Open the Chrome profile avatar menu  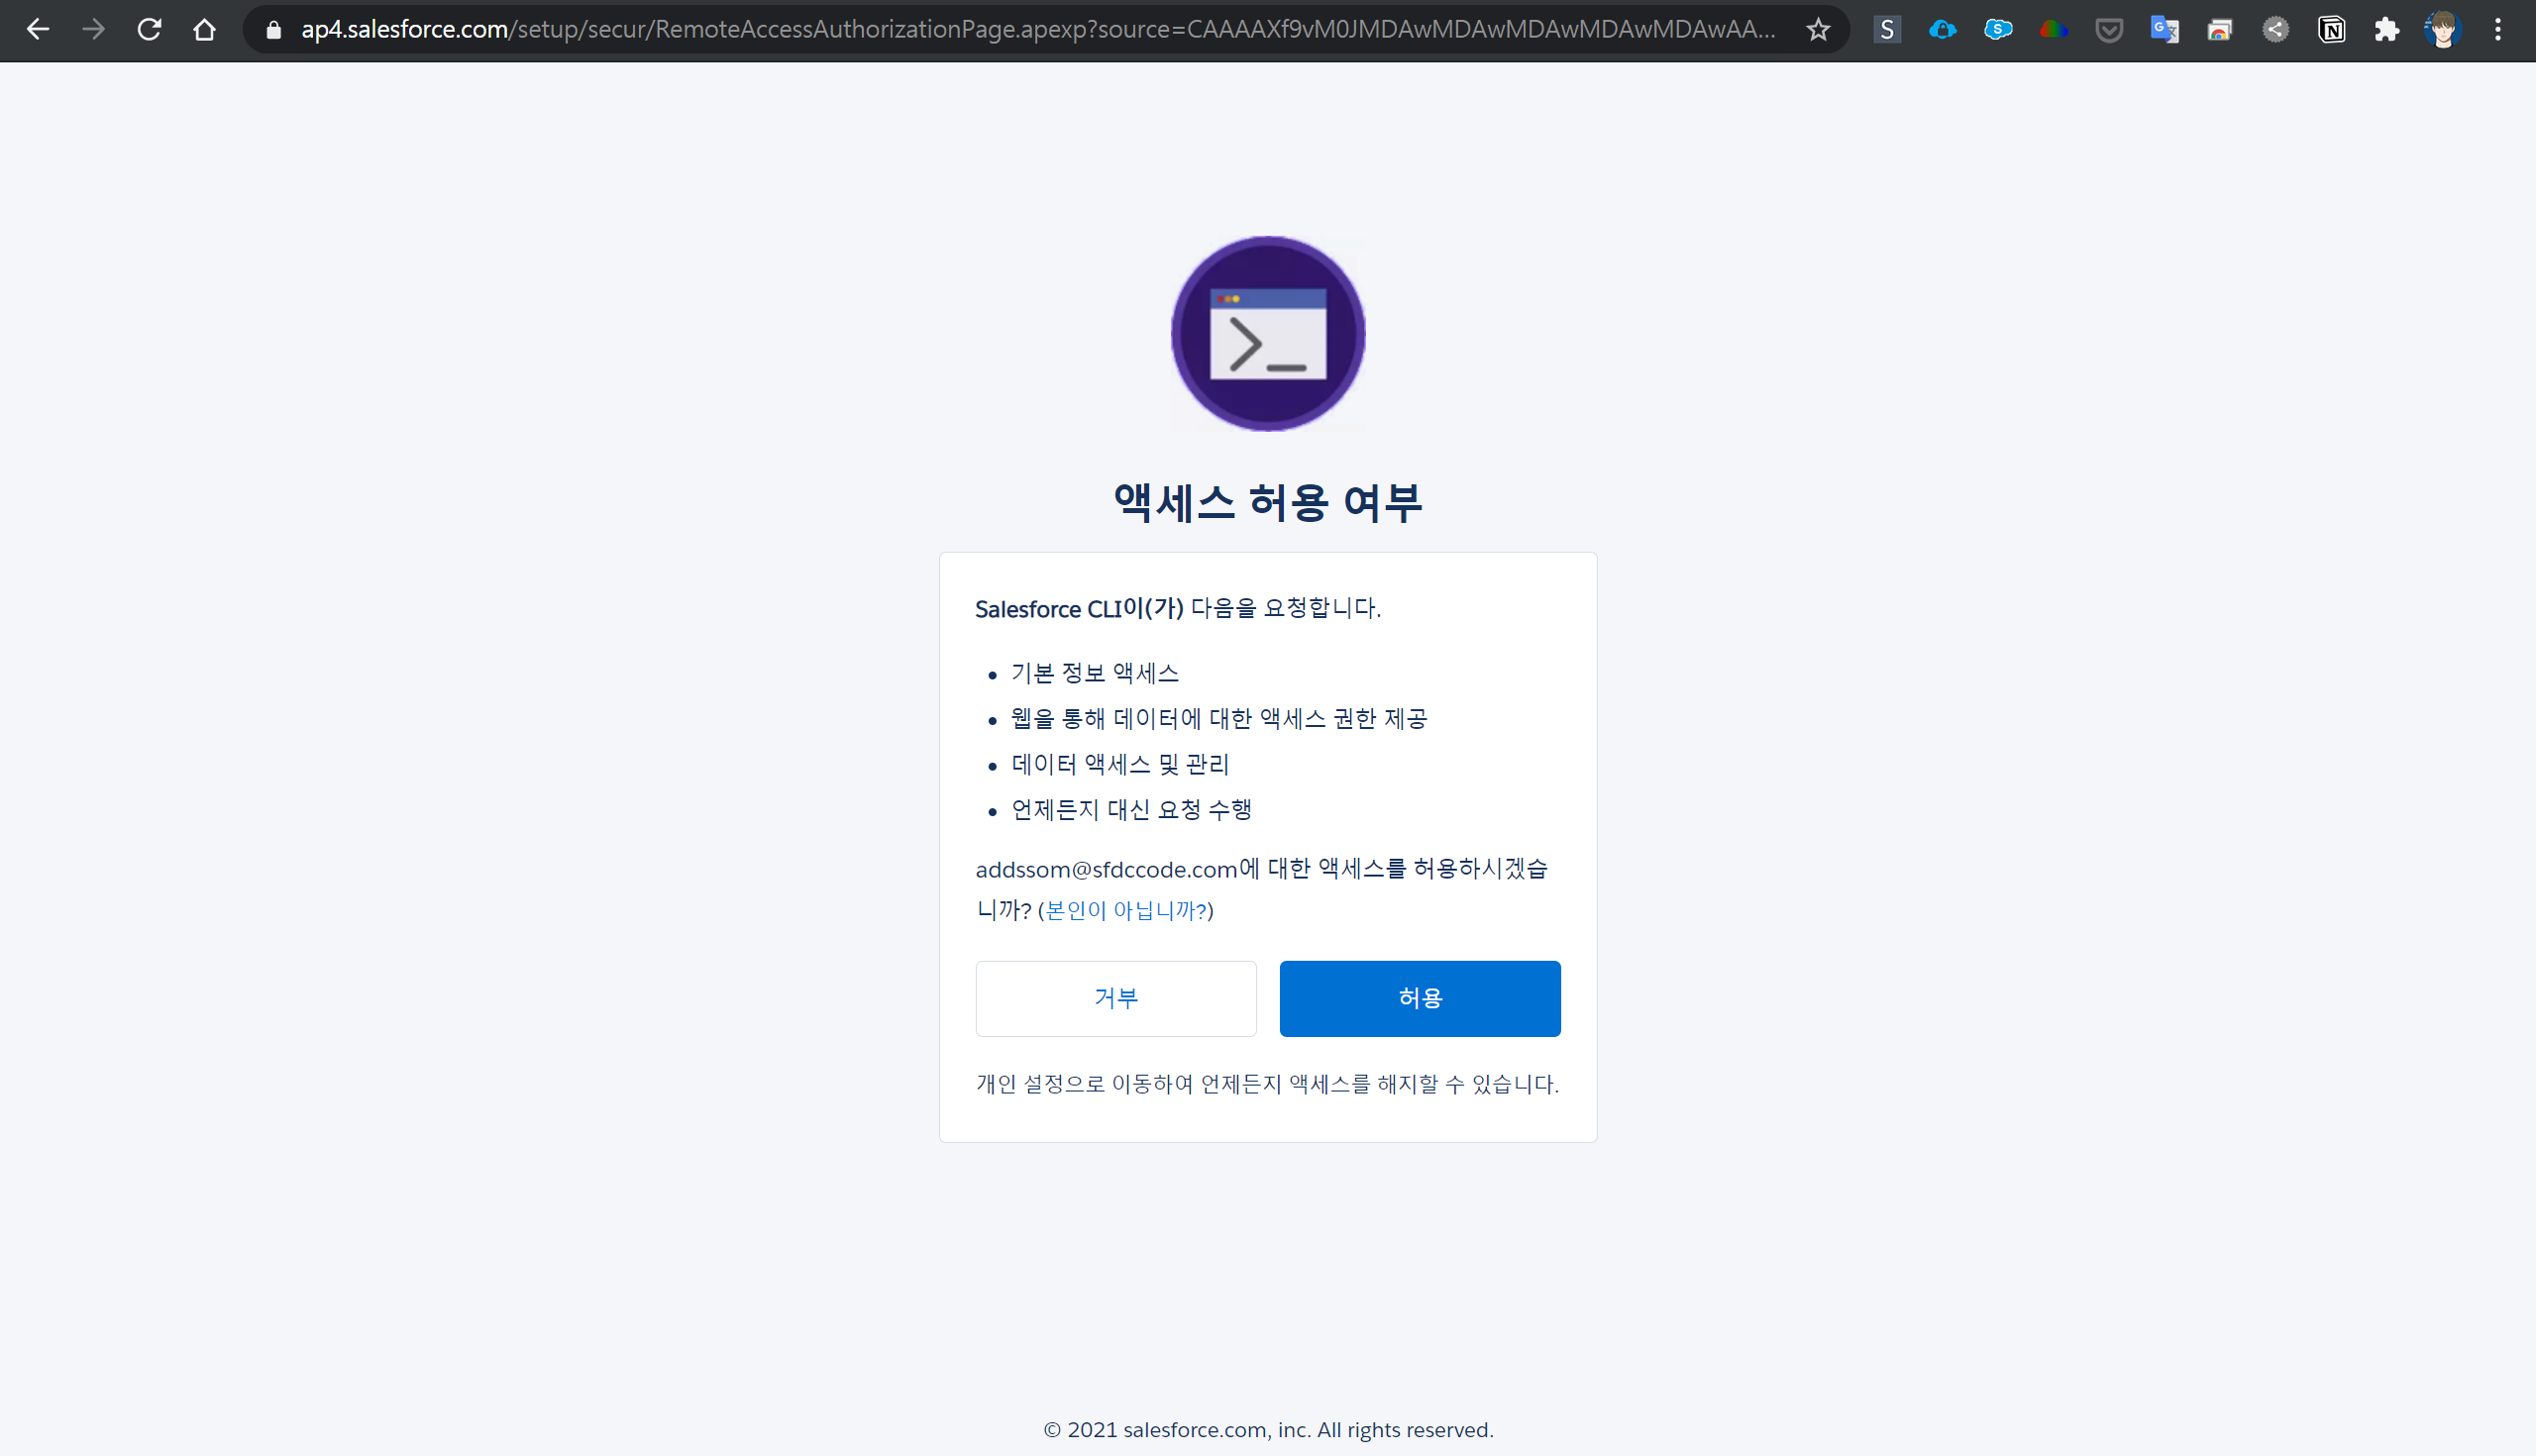pyautogui.click(x=2442, y=30)
